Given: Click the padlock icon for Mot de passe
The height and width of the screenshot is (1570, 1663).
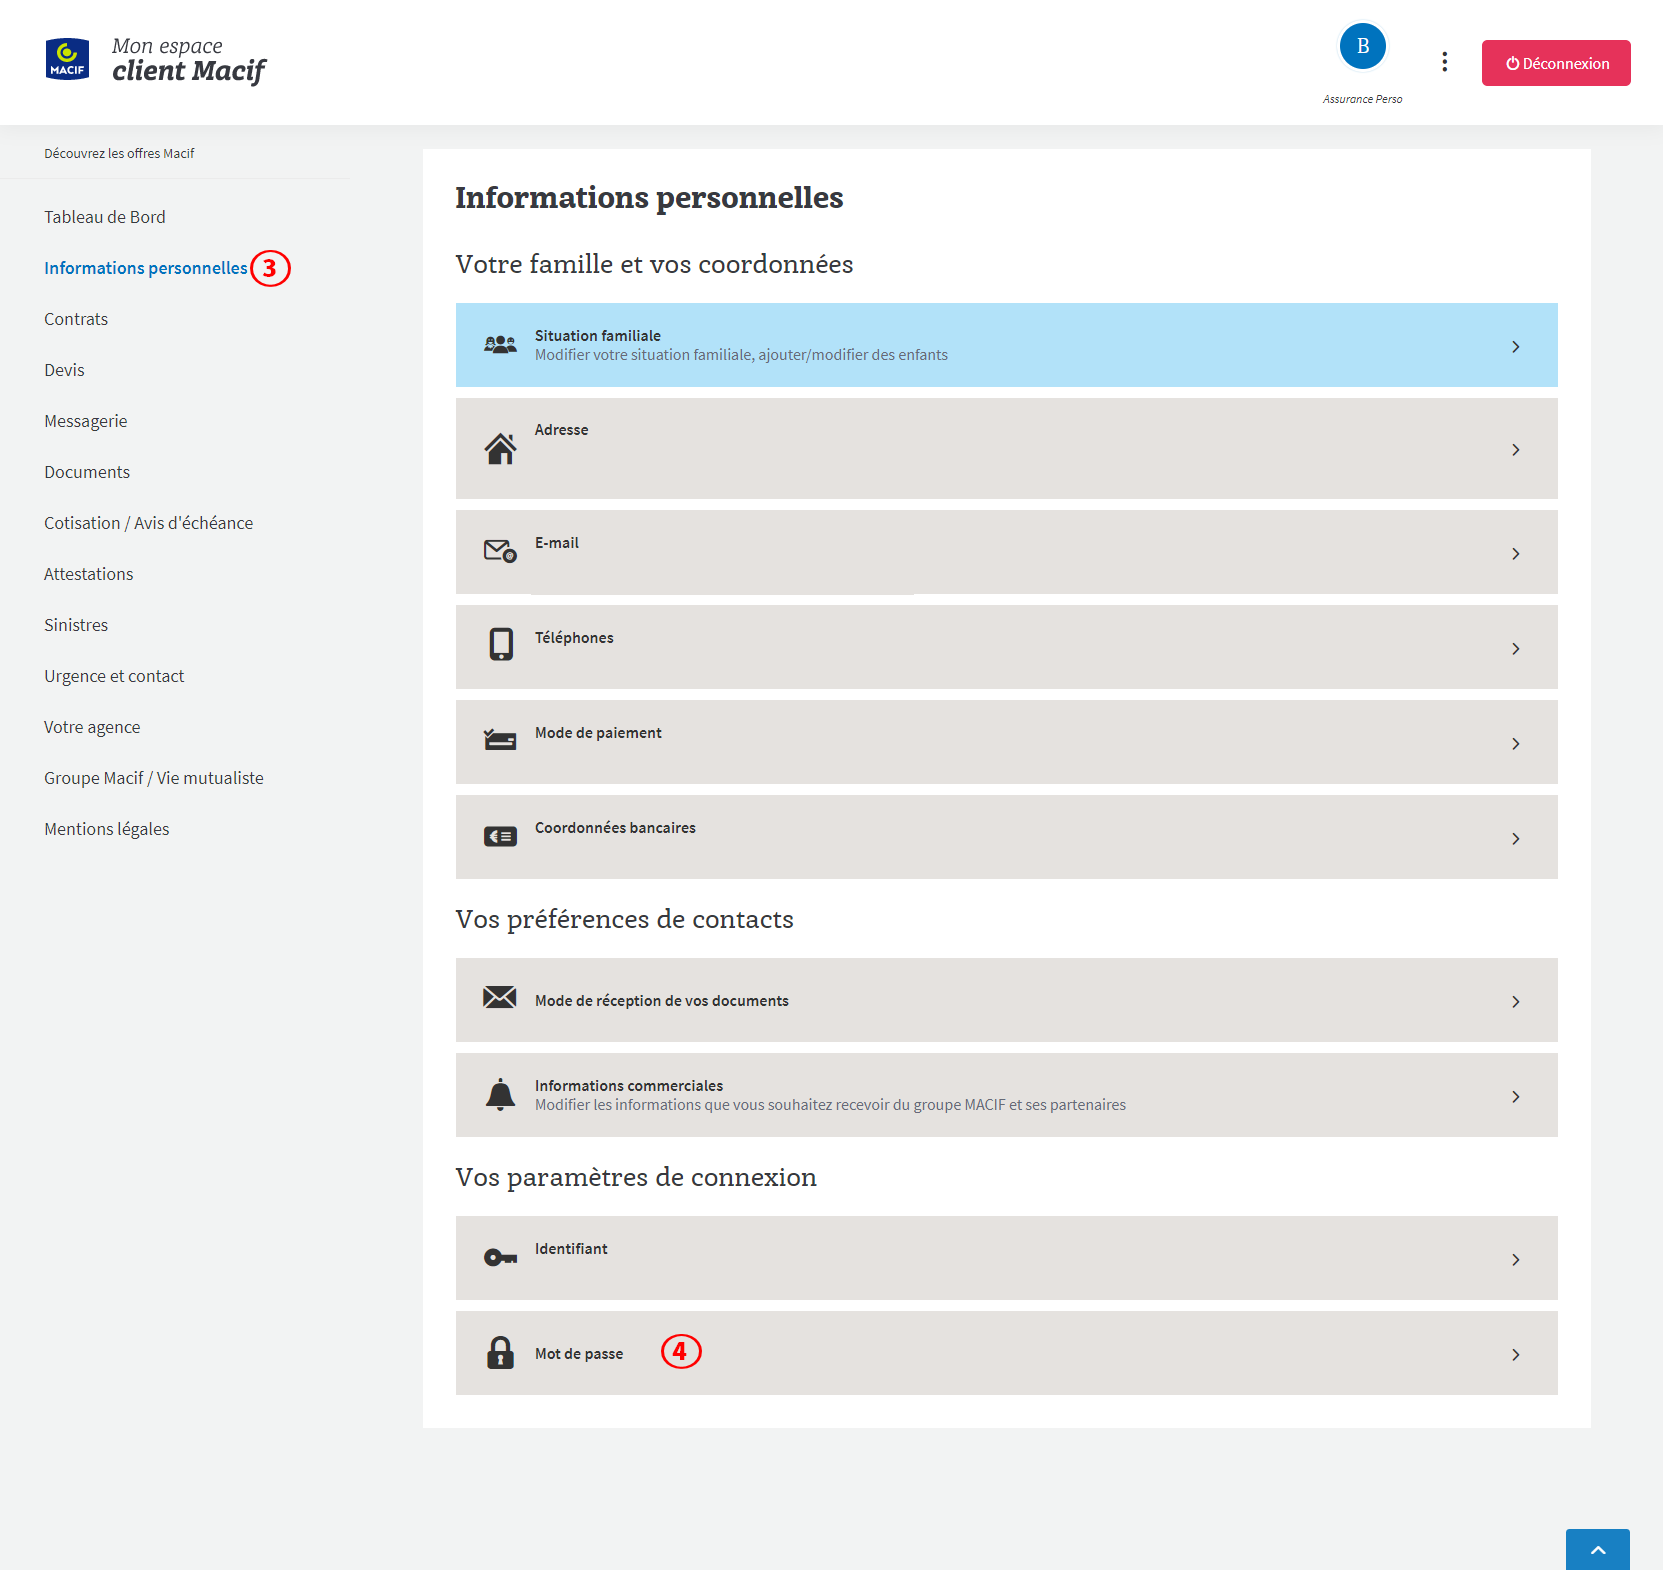Looking at the screenshot, I should coord(500,1353).
